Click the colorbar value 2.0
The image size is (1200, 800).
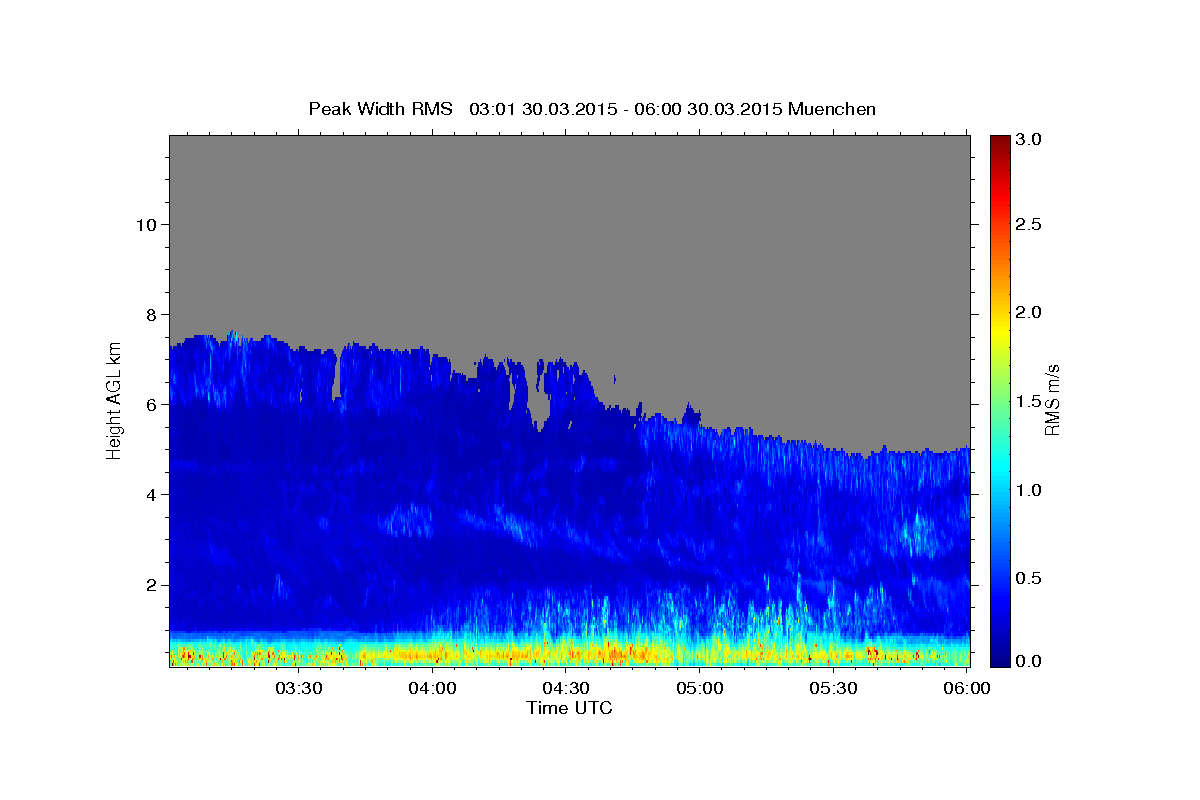(x=1030, y=313)
